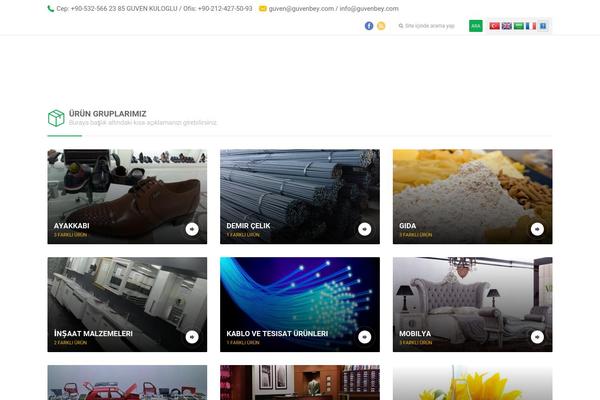This screenshot has width=600, height=400.
Task: Click the mobile number +90-532-566 23 85
Action: coord(98,8)
